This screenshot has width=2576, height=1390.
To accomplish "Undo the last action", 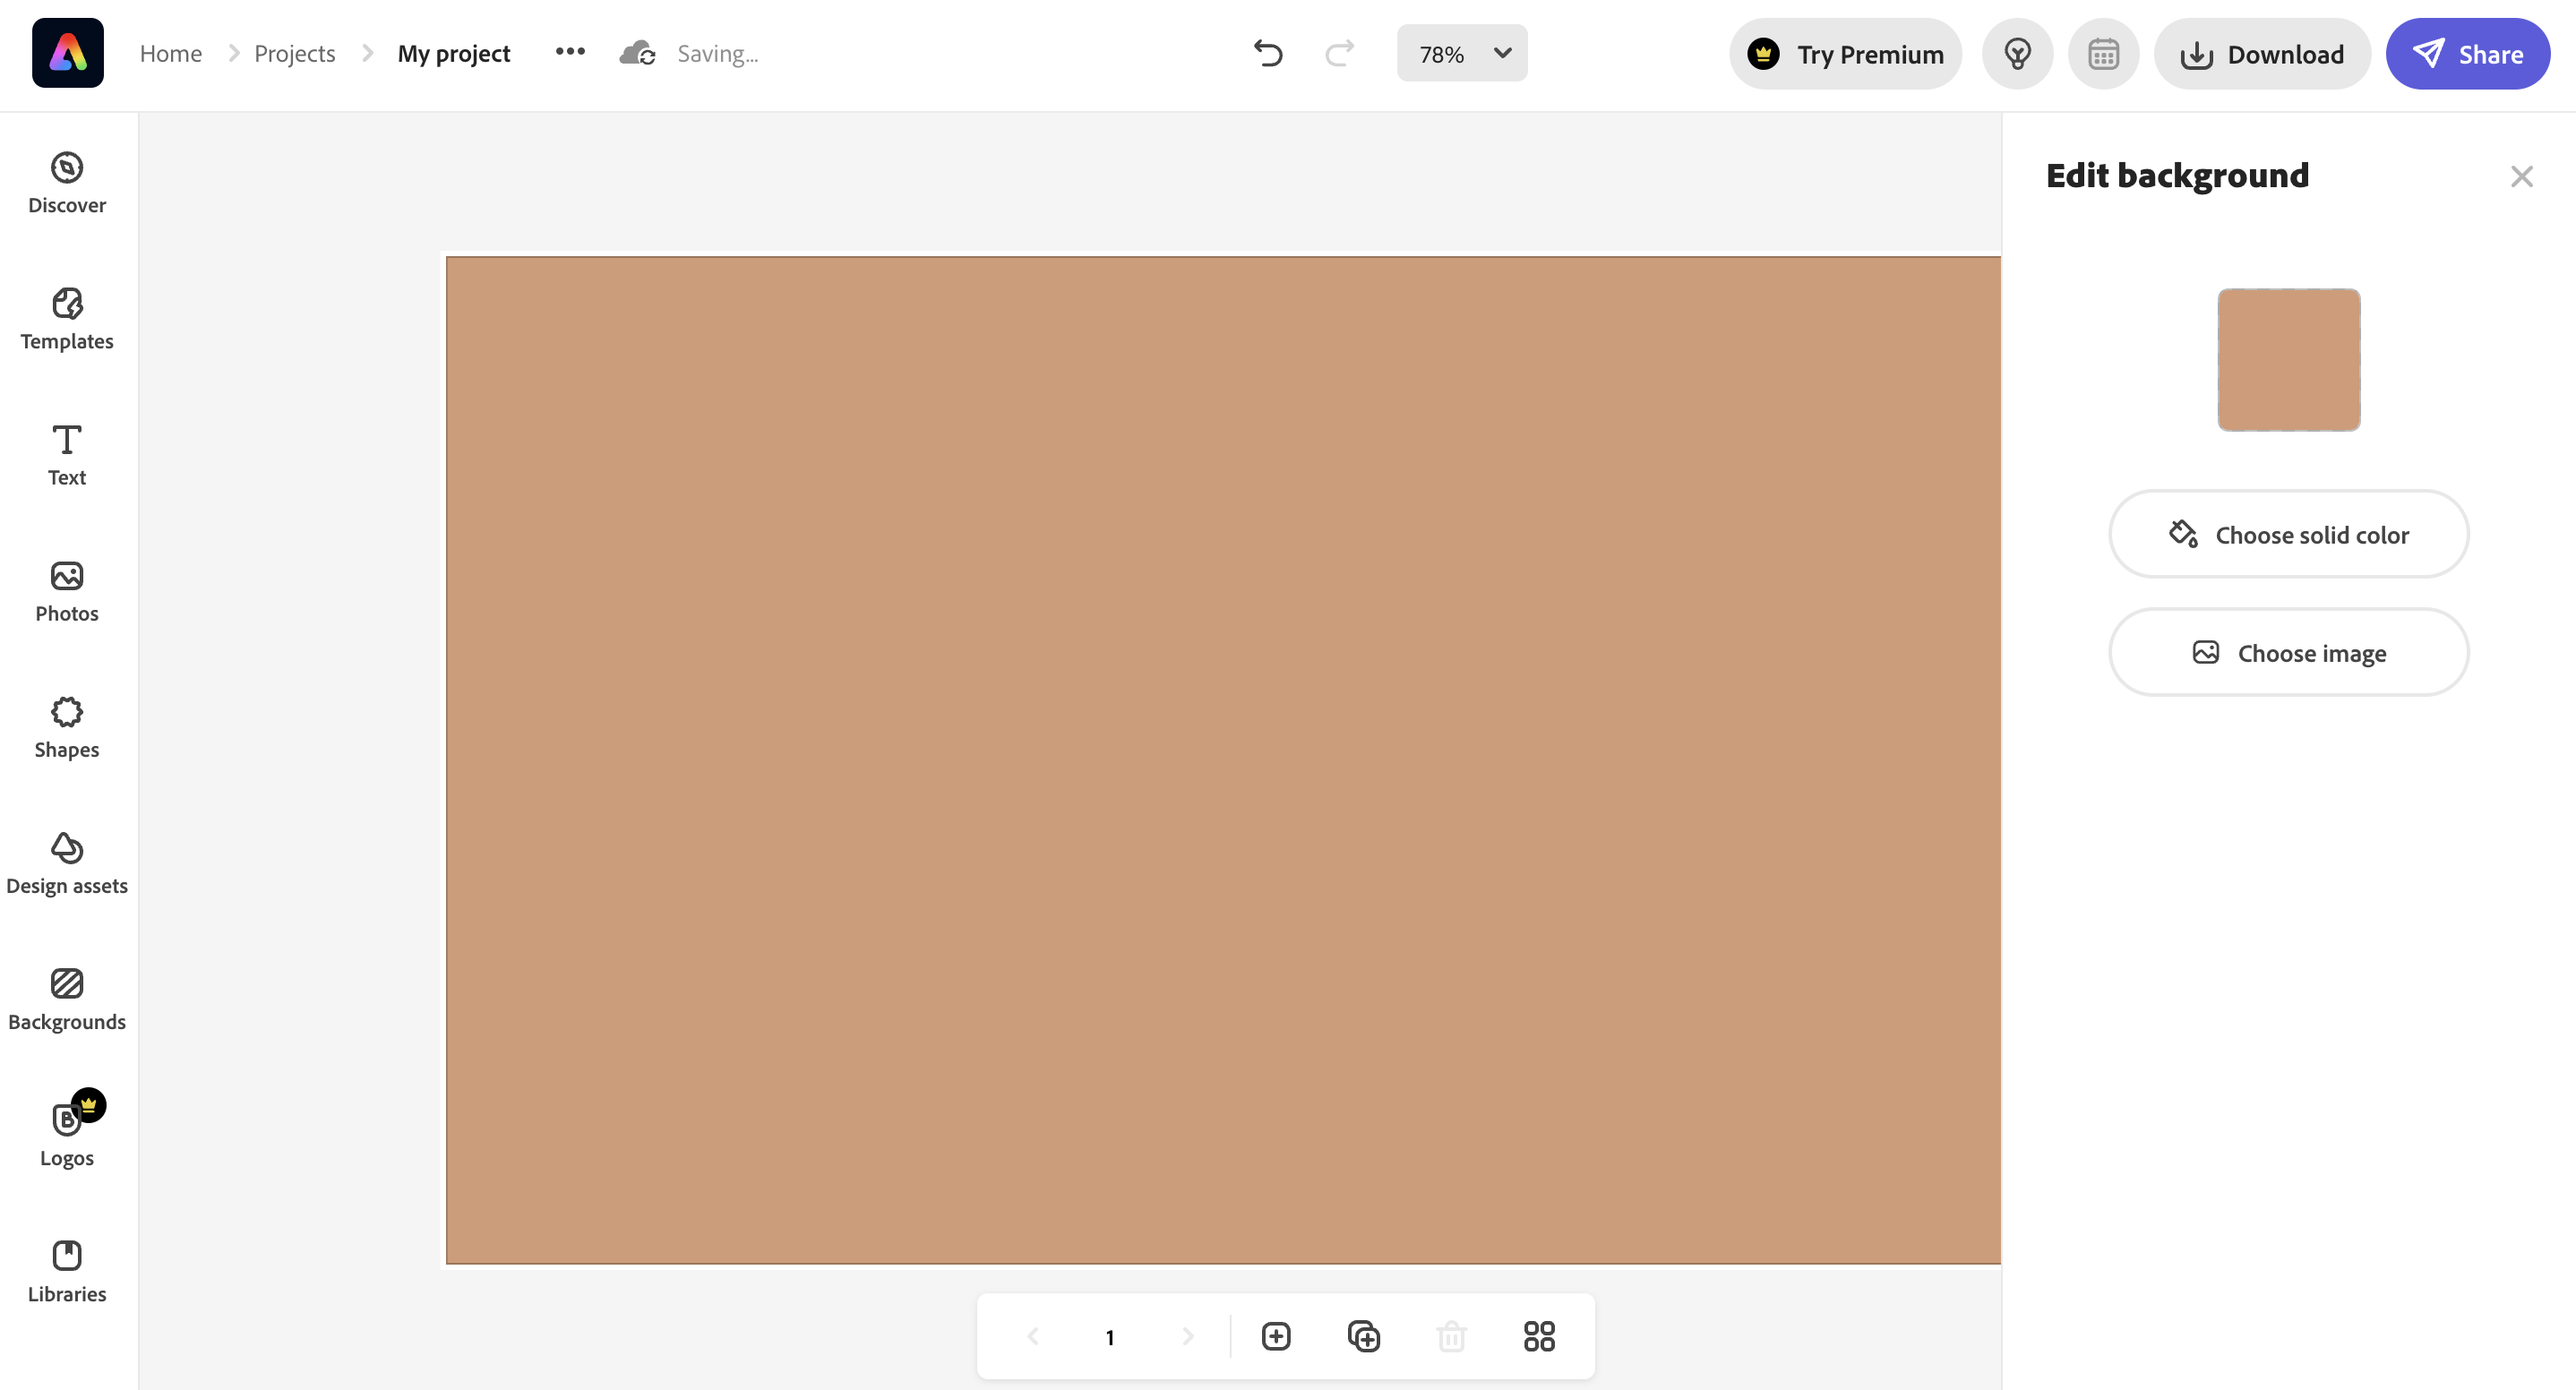I will 1268,53.
